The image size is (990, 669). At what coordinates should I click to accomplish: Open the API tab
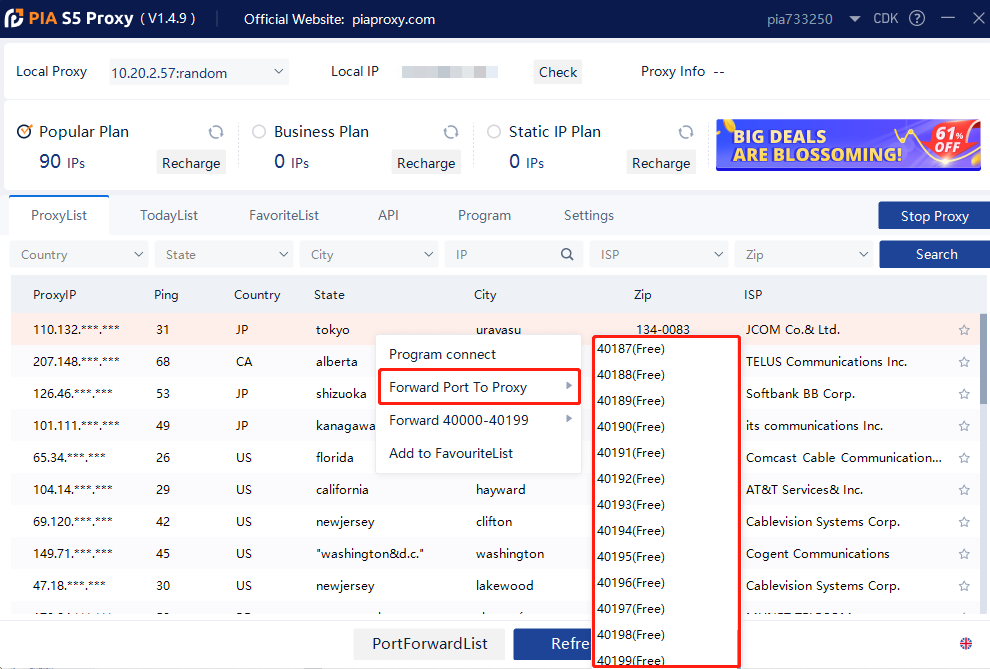(388, 215)
